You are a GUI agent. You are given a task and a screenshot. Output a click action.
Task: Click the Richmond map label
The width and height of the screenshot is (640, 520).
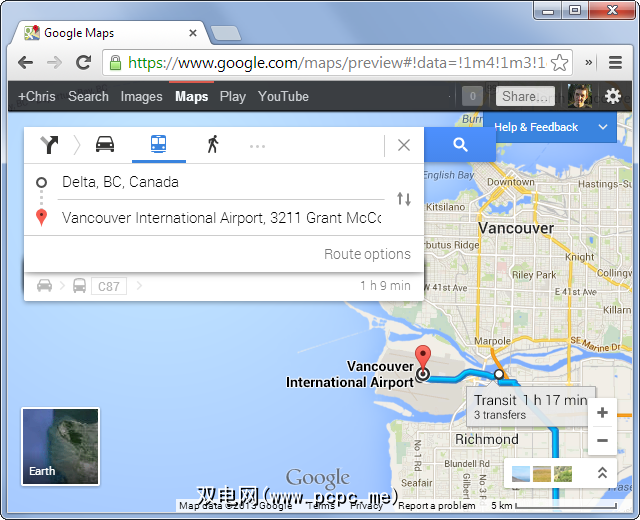[487, 439]
